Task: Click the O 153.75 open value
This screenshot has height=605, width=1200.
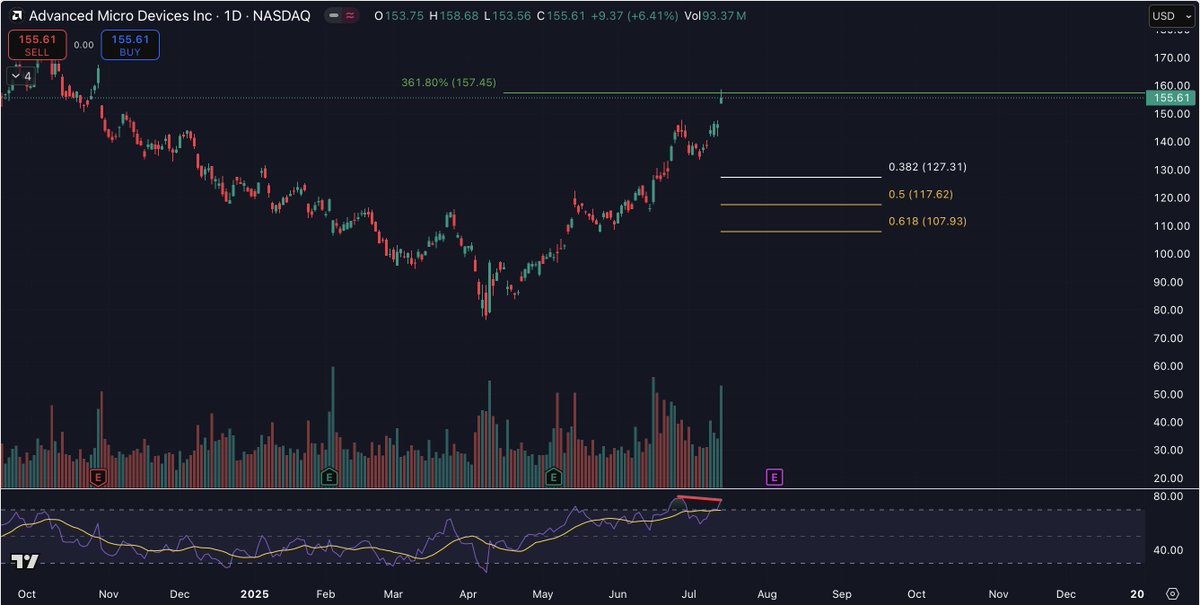Action: pyautogui.click(x=400, y=16)
